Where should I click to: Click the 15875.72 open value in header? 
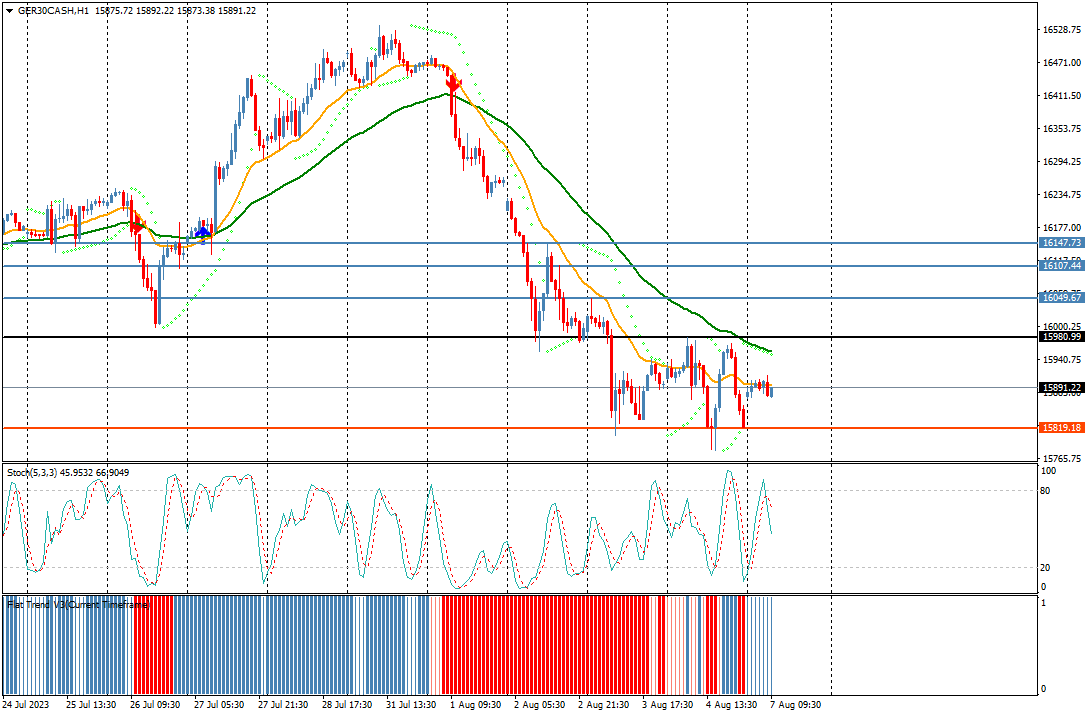114,10
